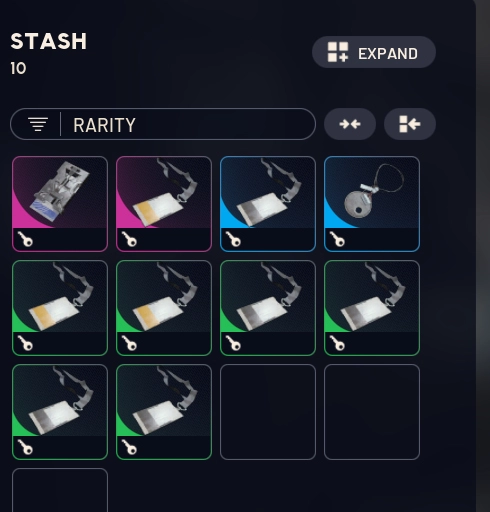This screenshot has width=490, height=512.
Task: Click the auto-arrange grid arrow button
Action: (x=410, y=124)
